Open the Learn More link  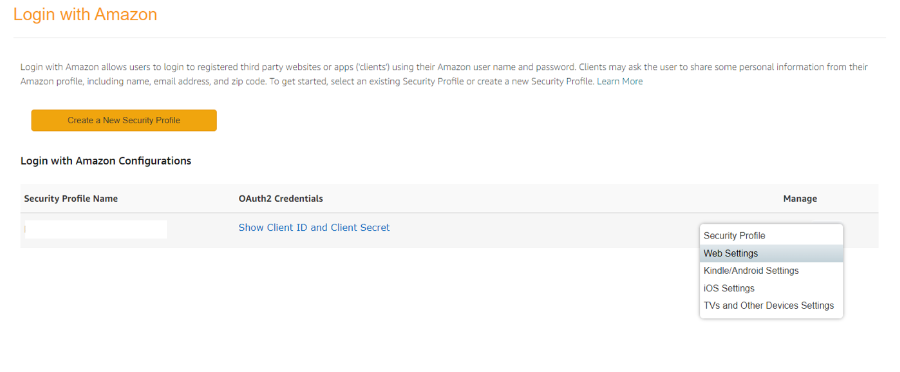point(620,82)
